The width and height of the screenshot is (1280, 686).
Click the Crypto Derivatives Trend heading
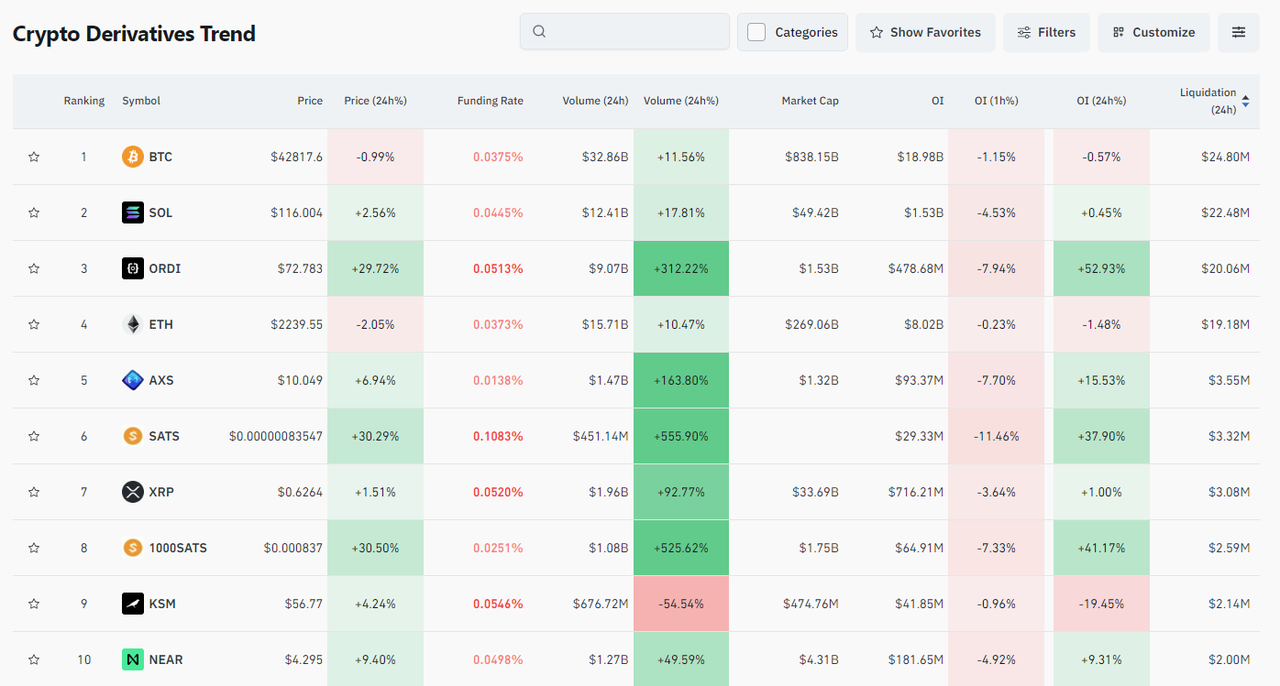click(134, 34)
